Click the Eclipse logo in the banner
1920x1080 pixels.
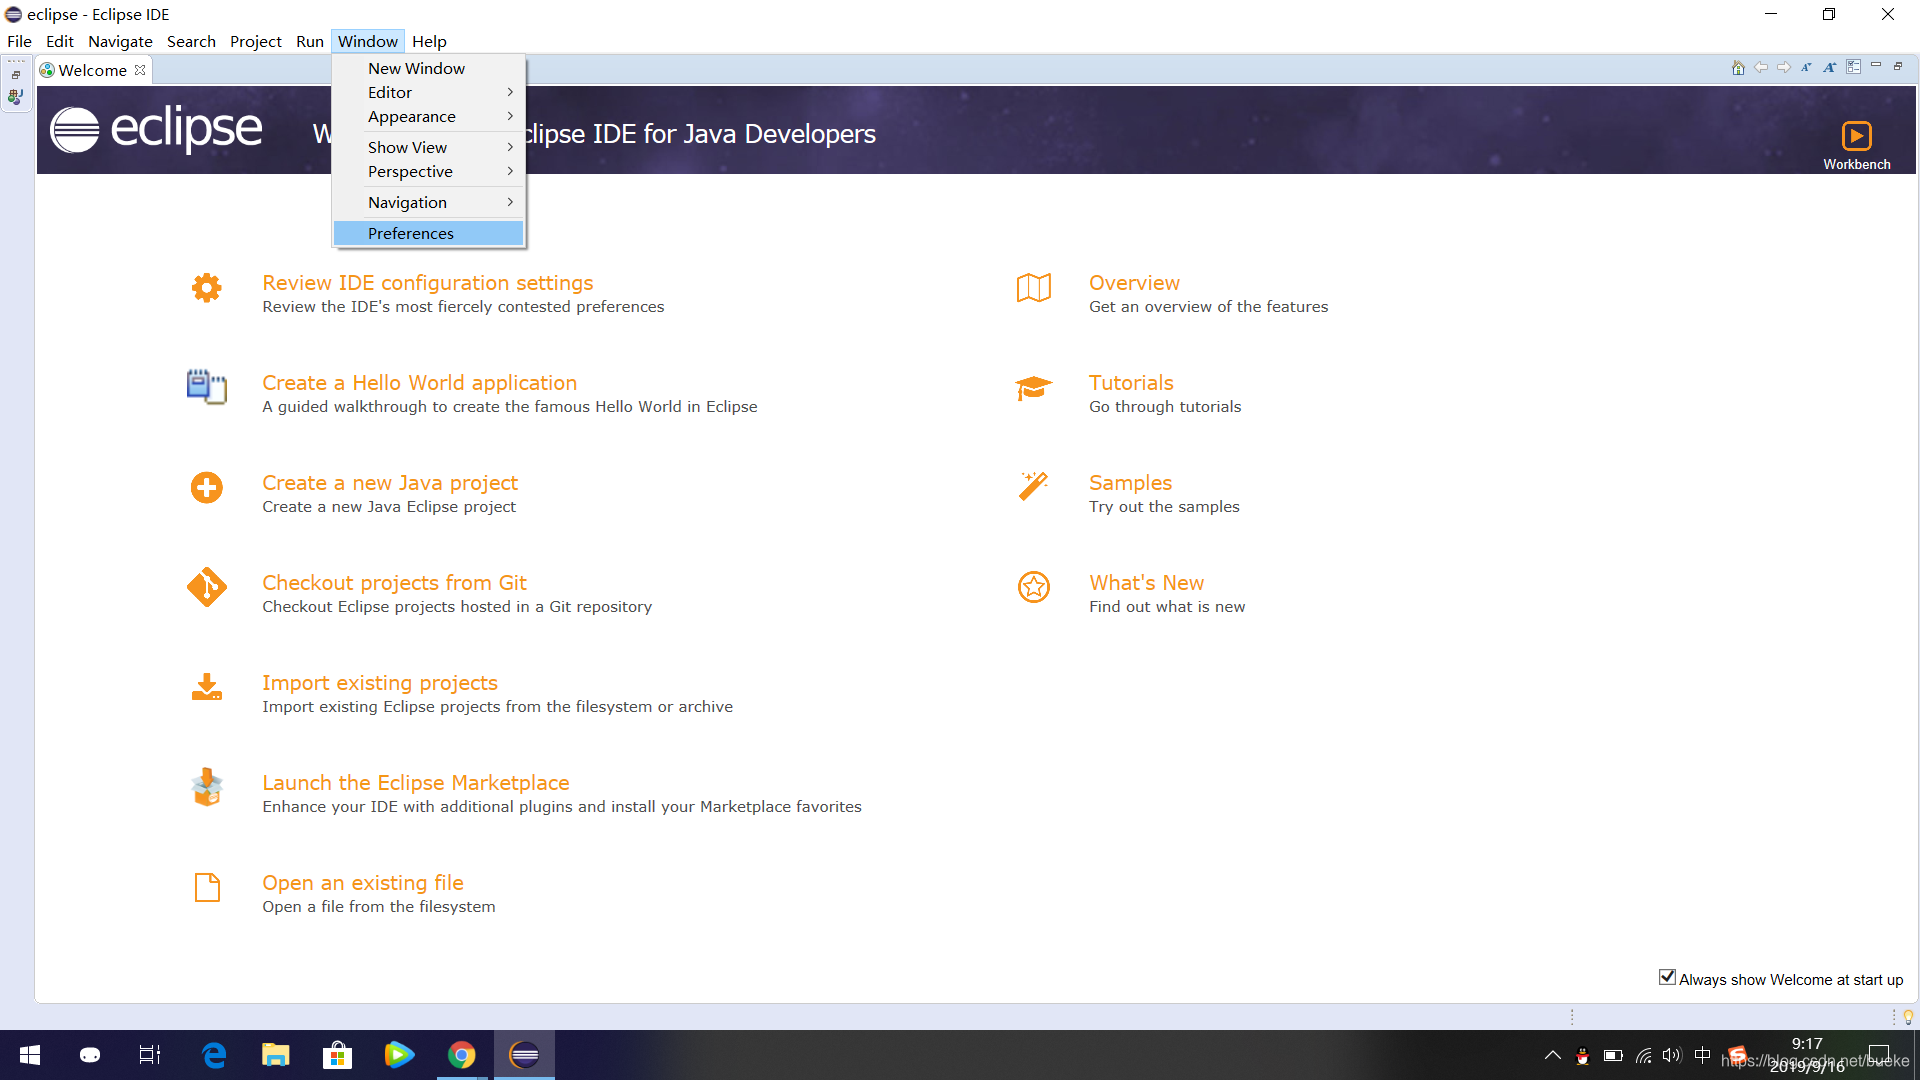(x=157, y=130)
